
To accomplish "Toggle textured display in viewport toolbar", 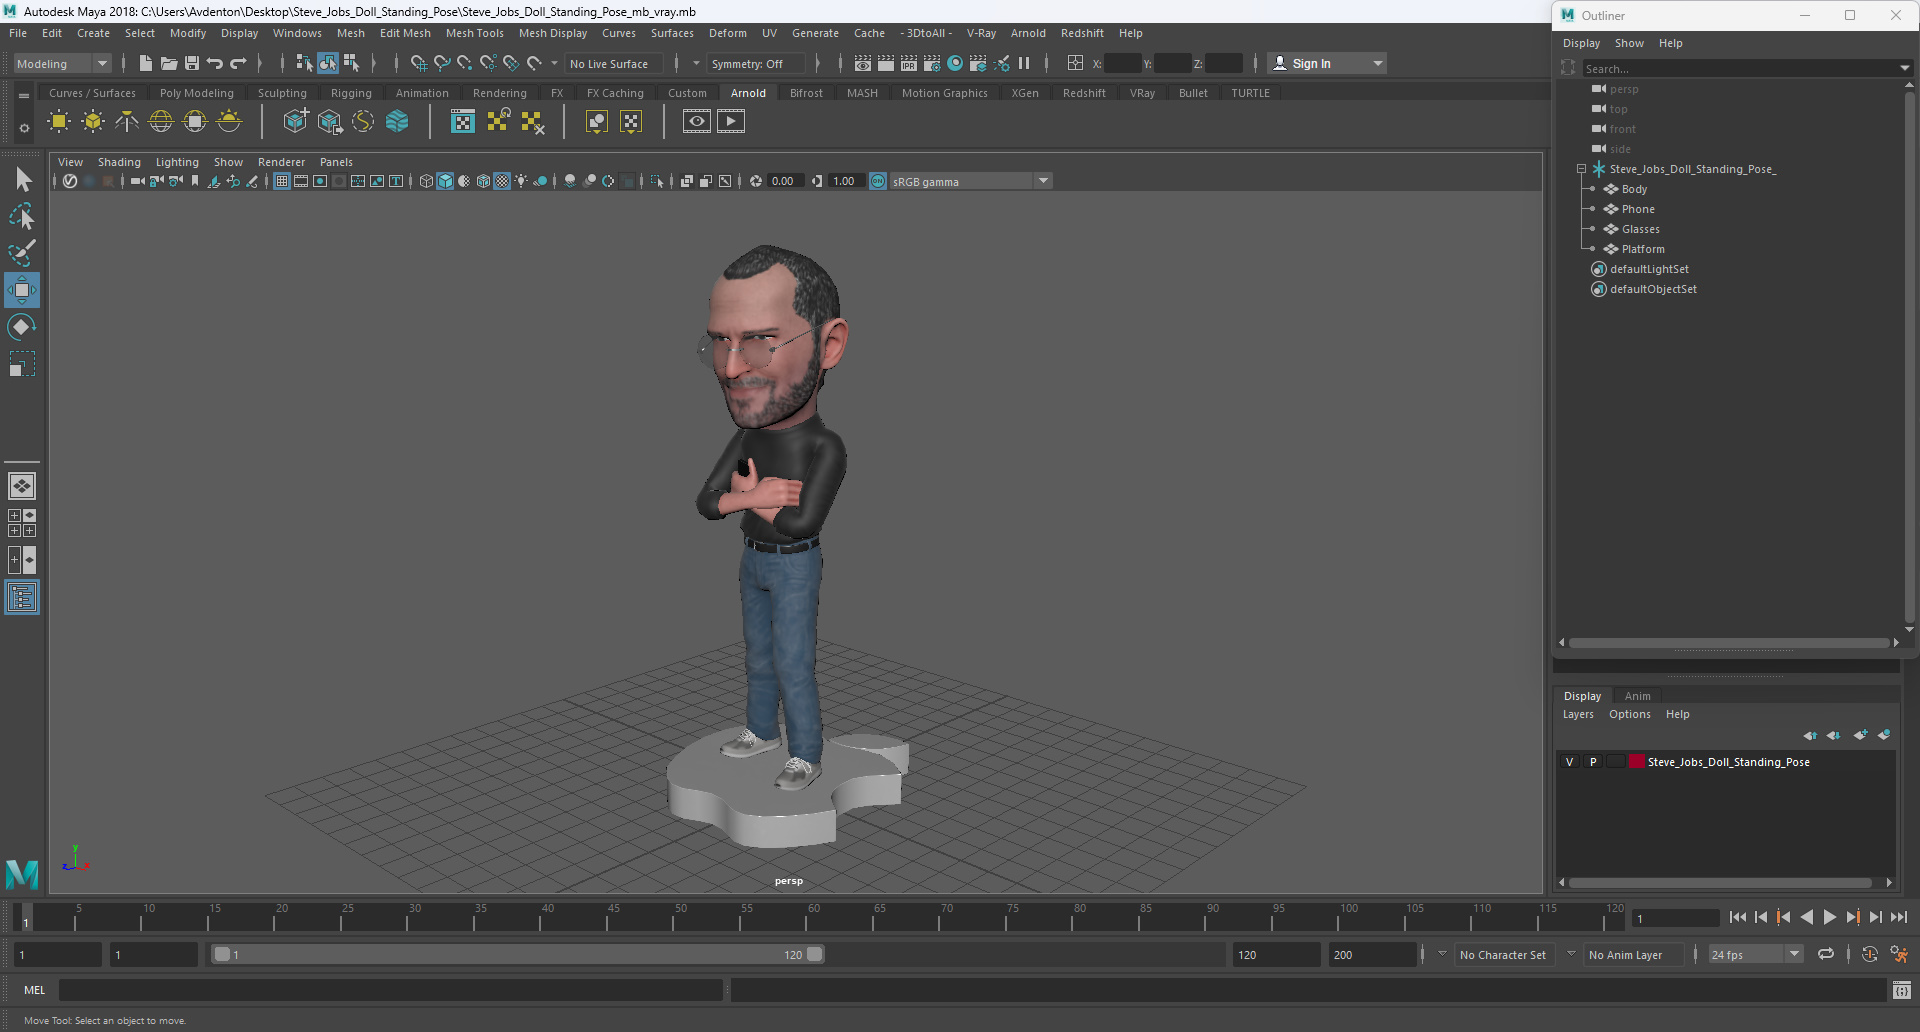I will click(502, 181).
